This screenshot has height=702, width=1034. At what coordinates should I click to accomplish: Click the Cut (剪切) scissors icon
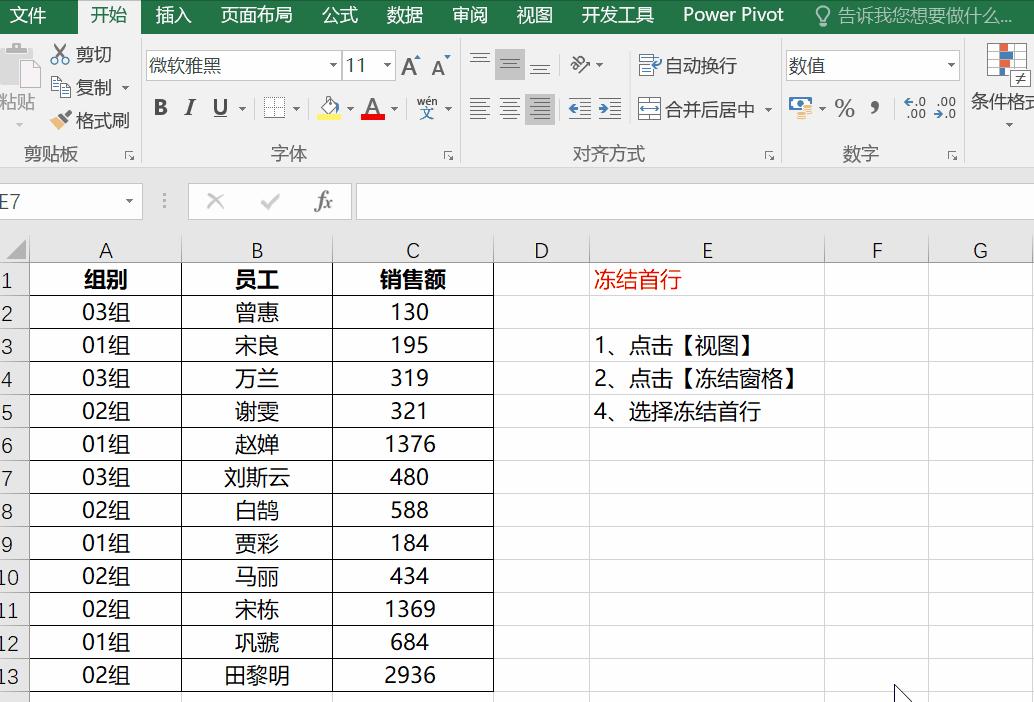(x=60, y=53)
